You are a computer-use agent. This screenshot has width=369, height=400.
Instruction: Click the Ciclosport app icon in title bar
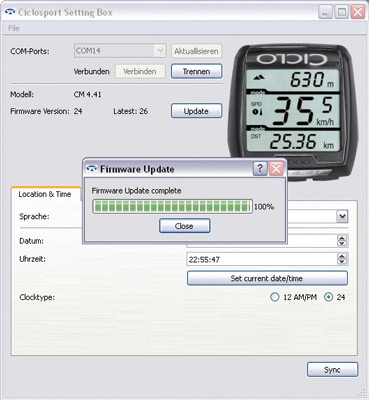pos(10,12)
